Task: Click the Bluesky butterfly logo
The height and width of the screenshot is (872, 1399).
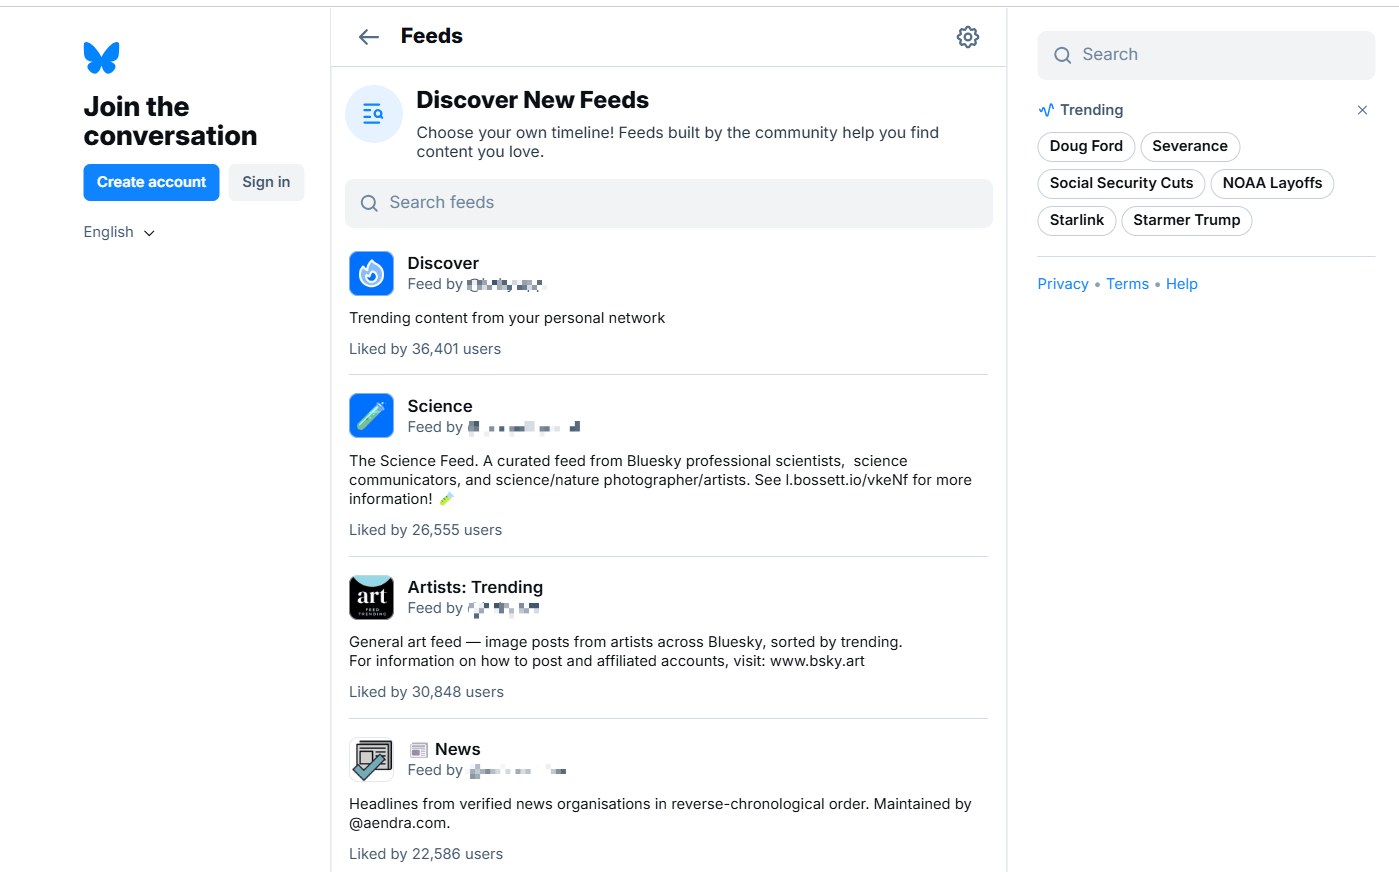Action: pyautogui.click(x=101, y=58)
